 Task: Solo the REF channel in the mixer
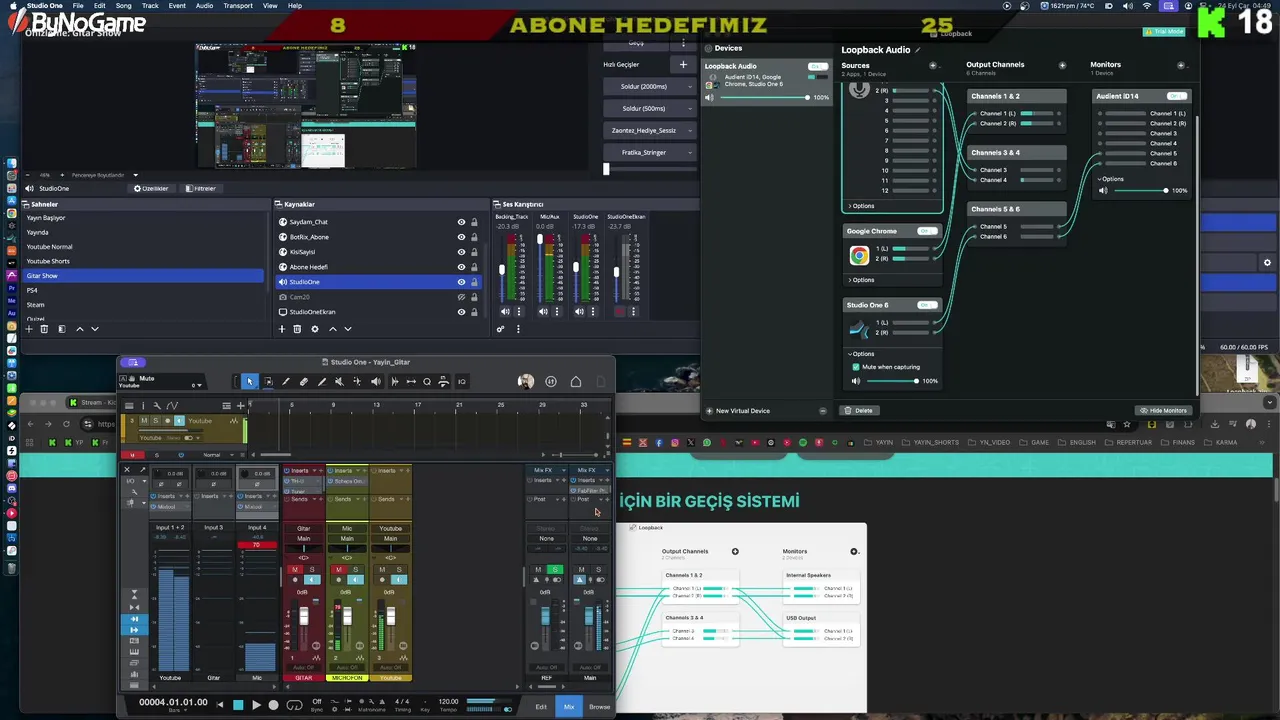pyautogui.click(x=555, y=570)
